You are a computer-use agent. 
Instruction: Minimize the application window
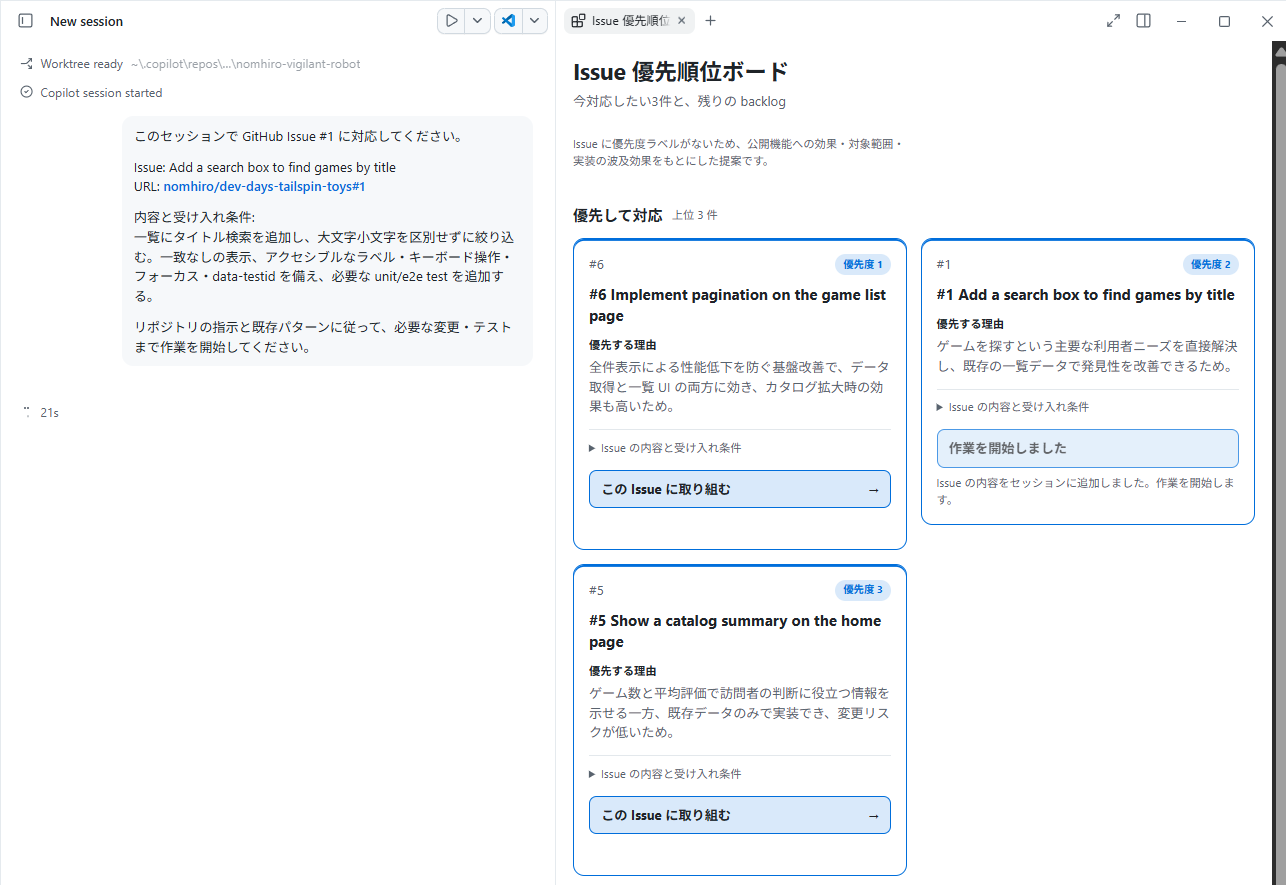(1181, 21)
